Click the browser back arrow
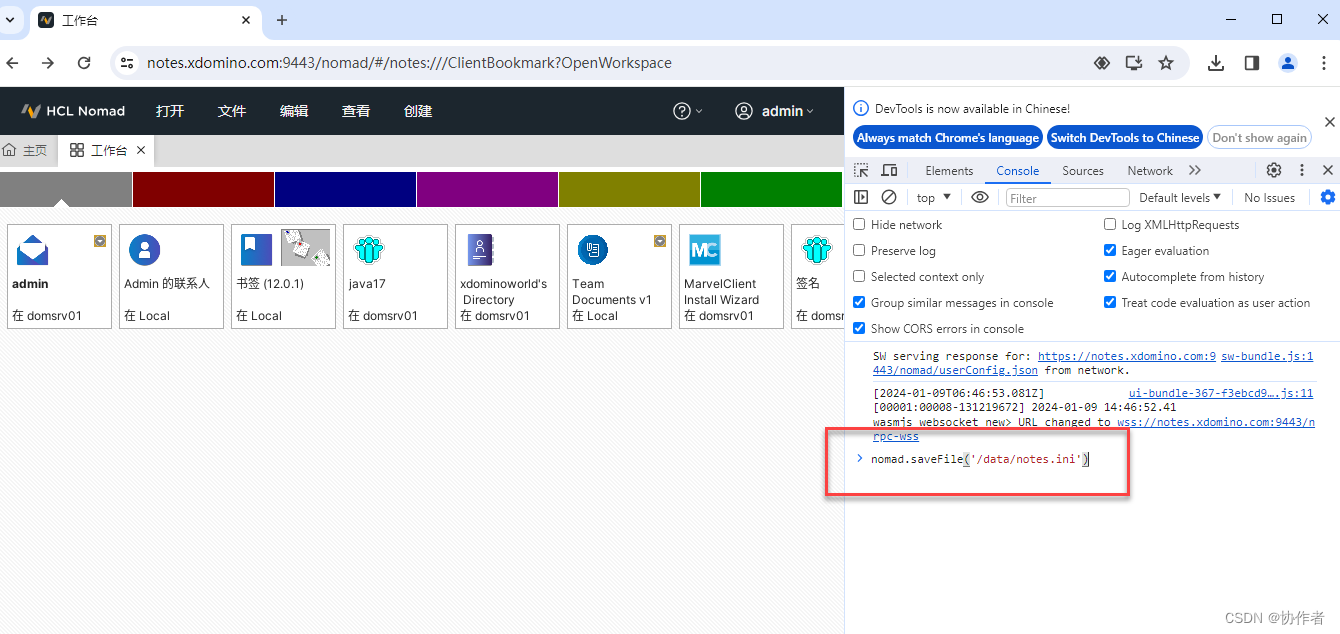This screenshot has height=634, width=1340. coord(13,63)
